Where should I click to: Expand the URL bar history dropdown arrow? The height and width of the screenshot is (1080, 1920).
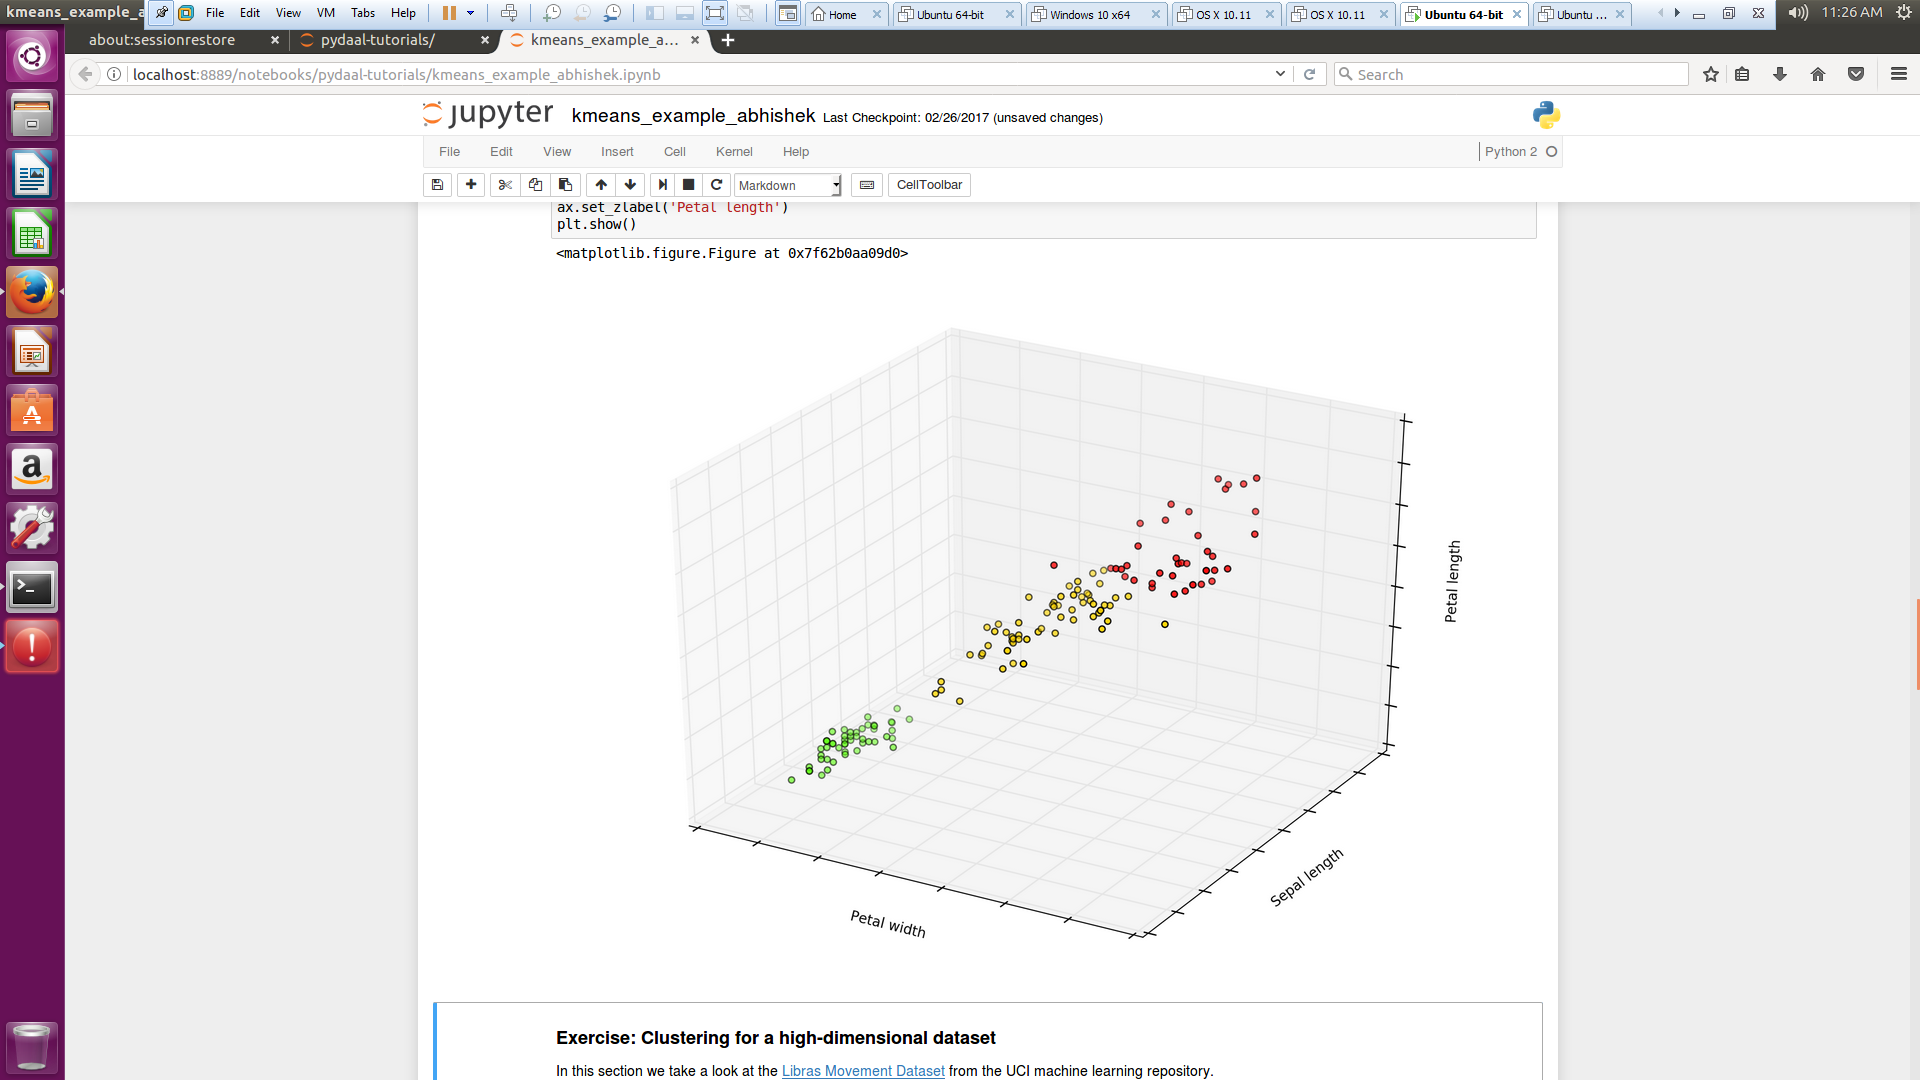(1280, 74)
